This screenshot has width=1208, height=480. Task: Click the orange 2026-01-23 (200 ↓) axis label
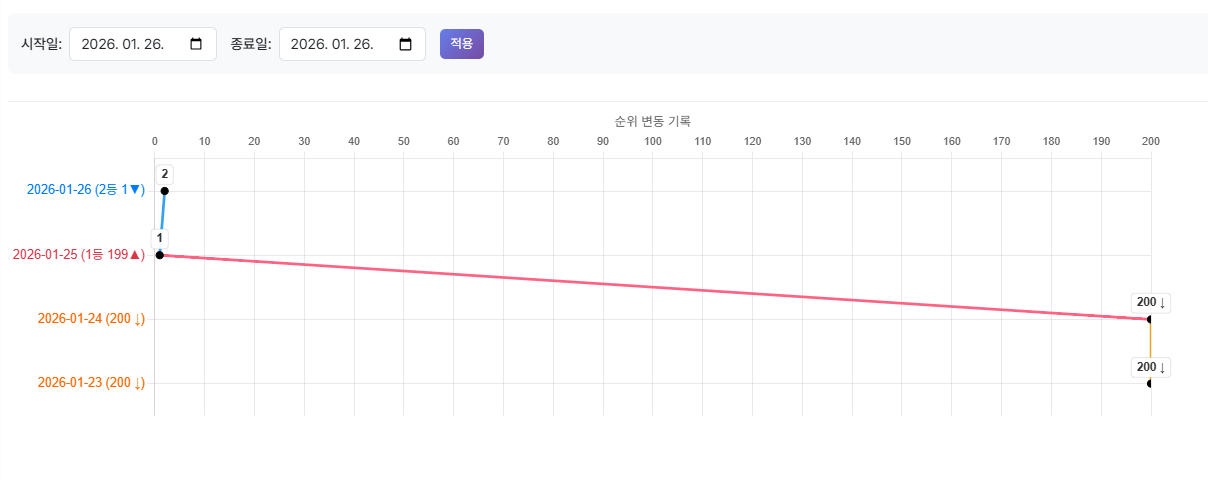91,383
